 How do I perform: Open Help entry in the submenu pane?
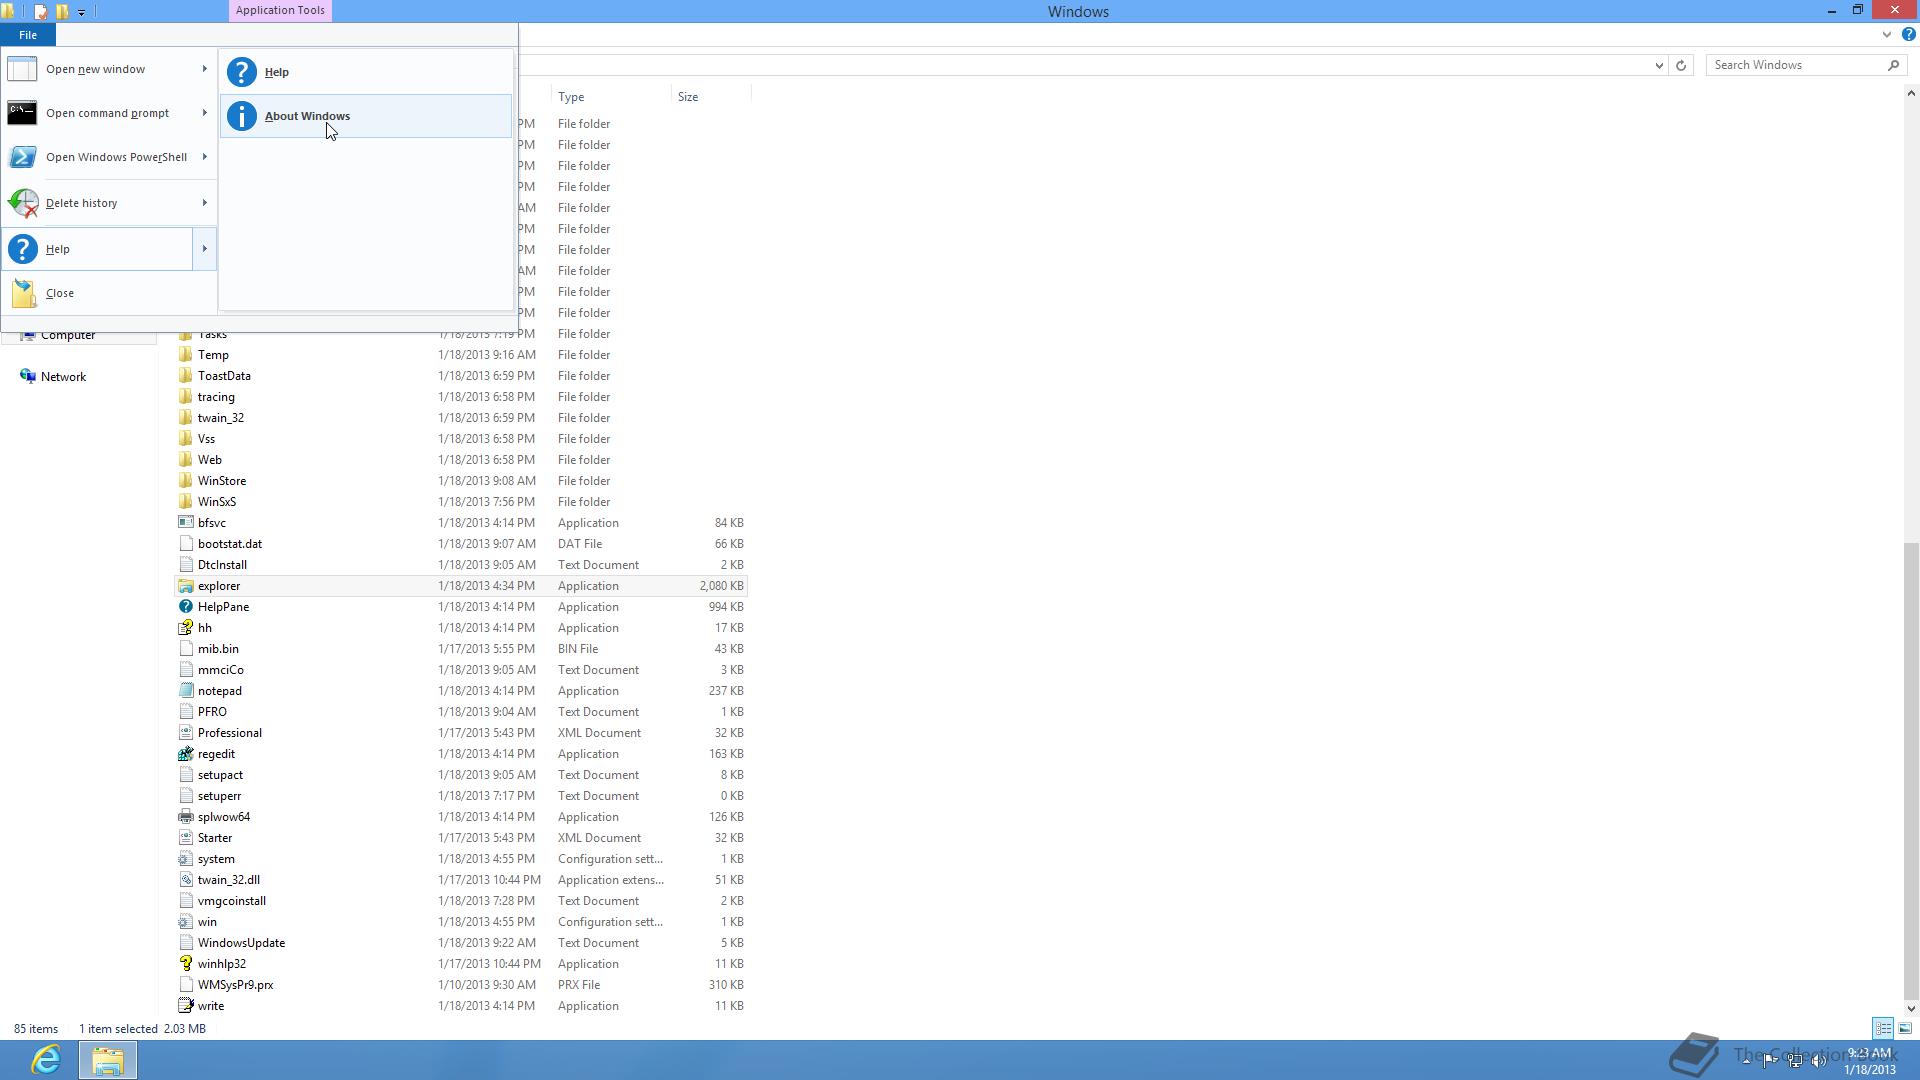pos(365,72)
